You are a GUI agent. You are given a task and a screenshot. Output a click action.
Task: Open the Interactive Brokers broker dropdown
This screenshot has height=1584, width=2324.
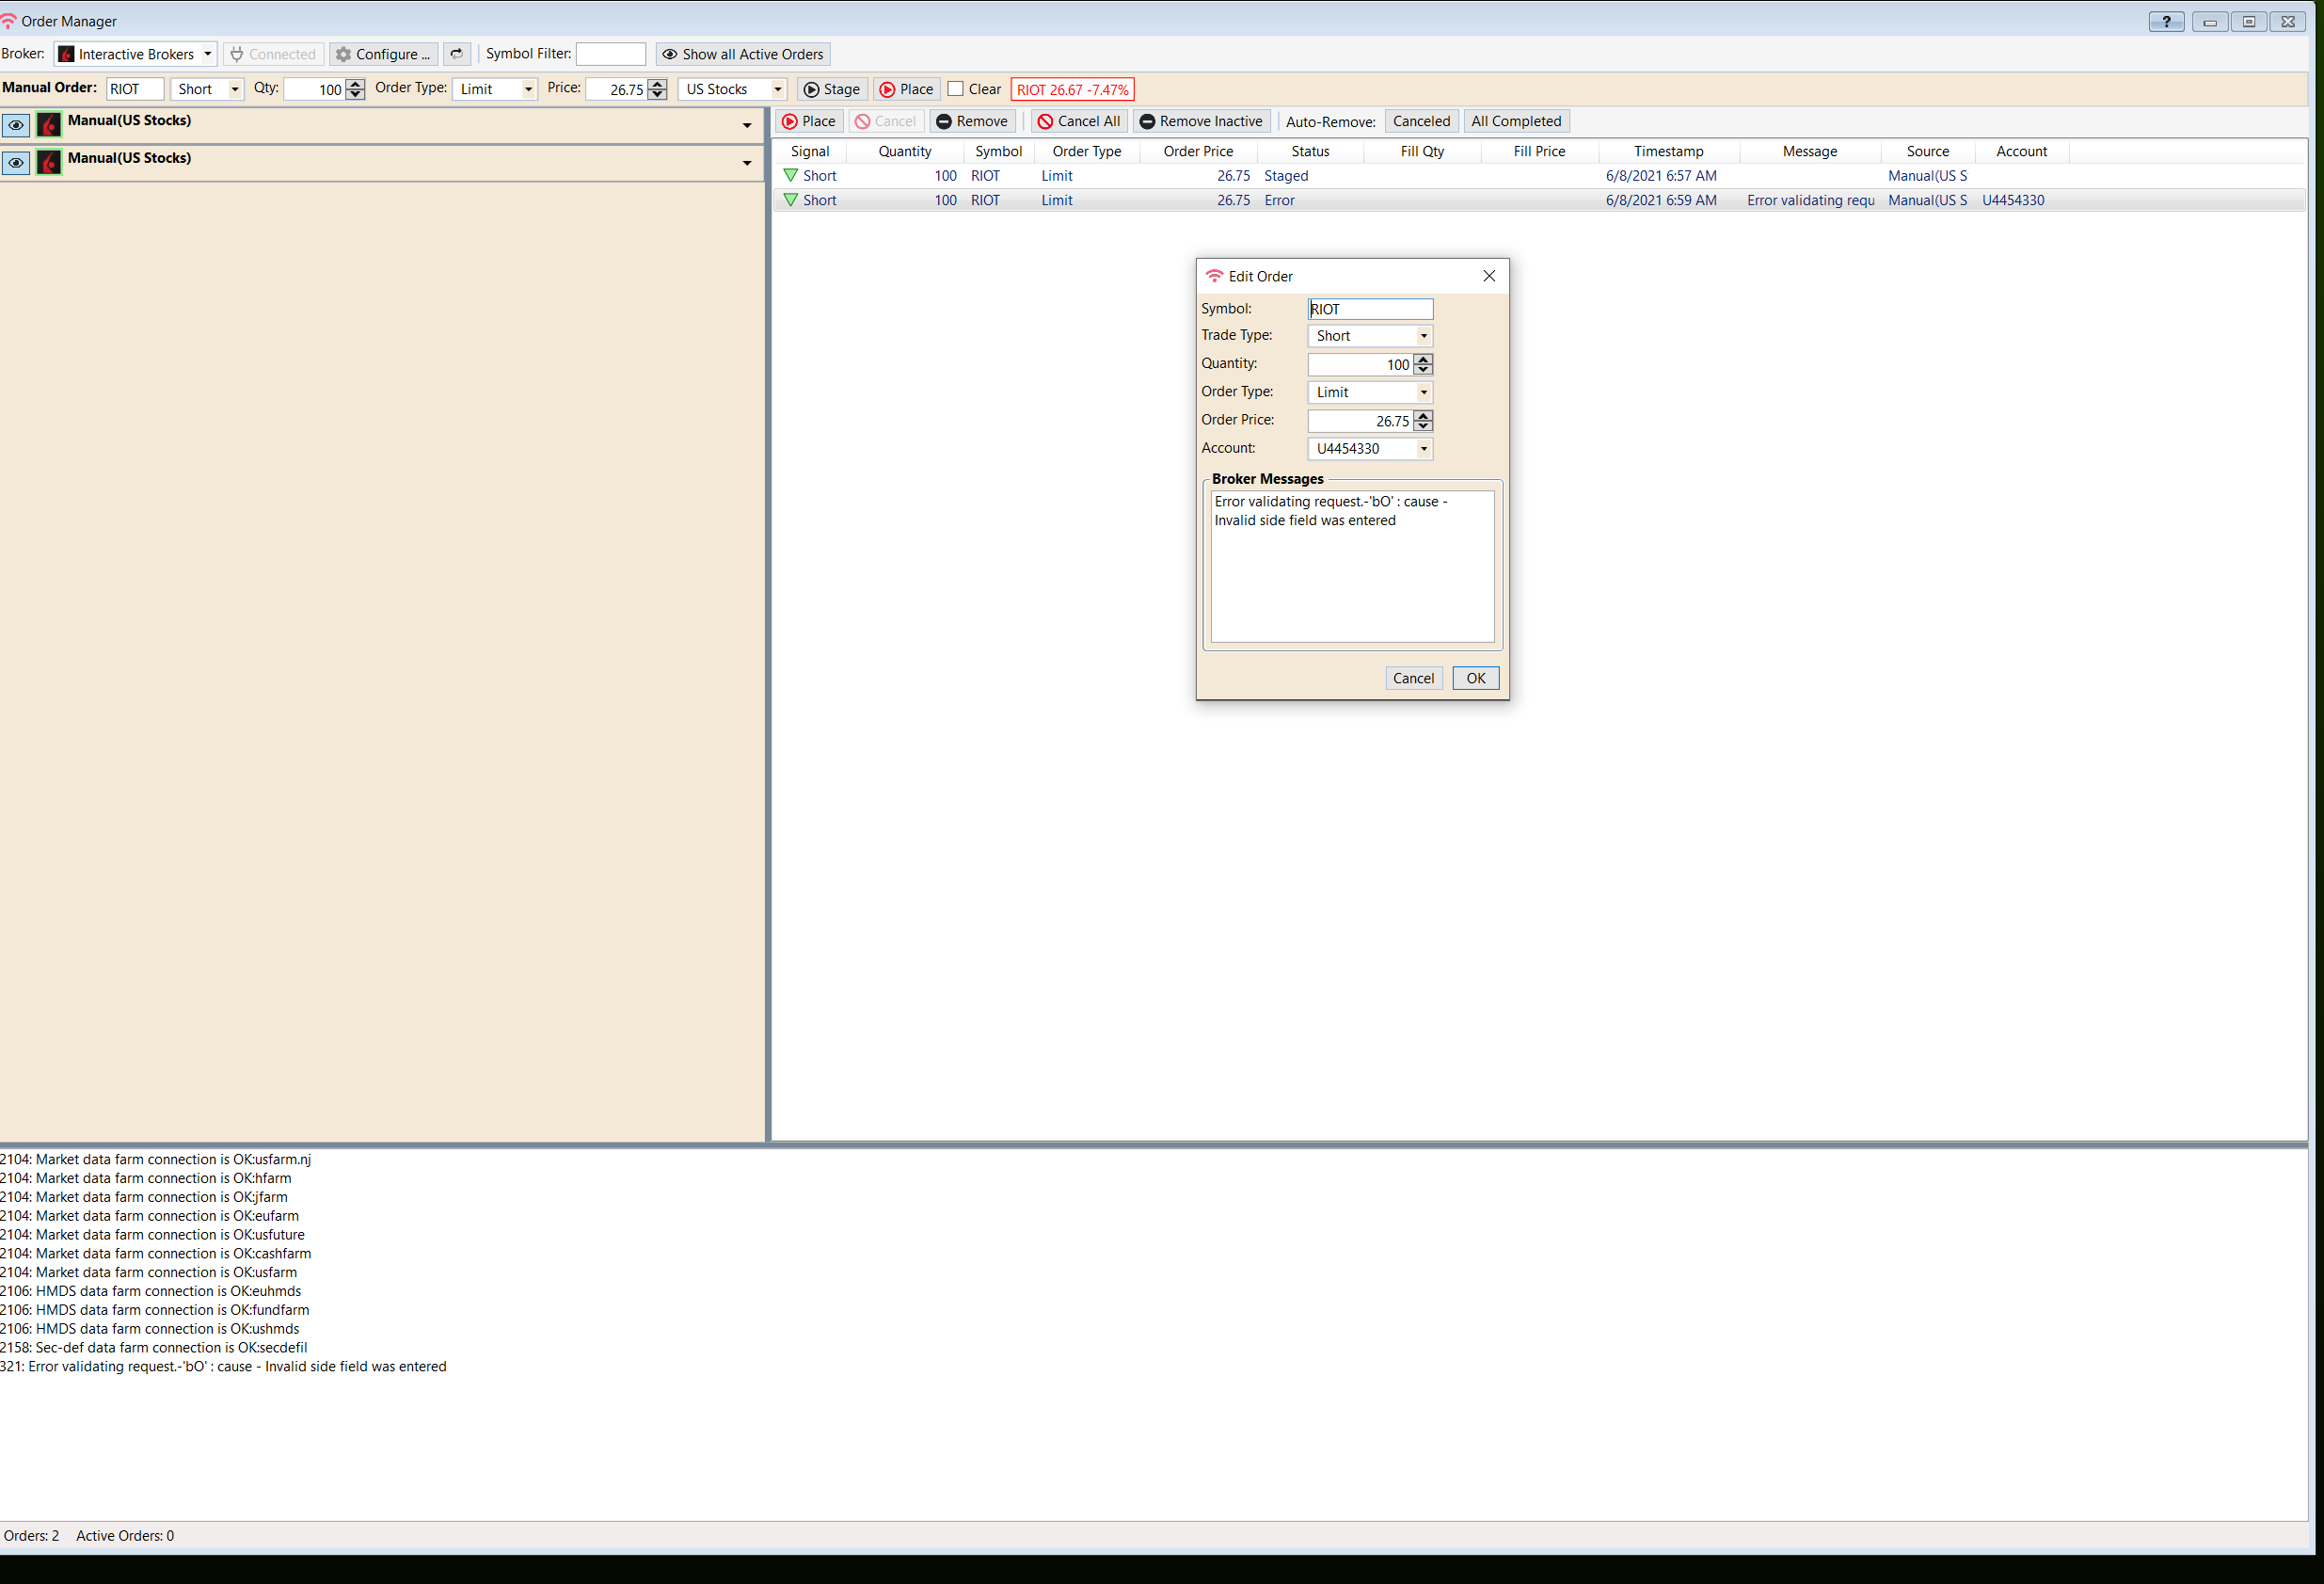tap(207, 54)
